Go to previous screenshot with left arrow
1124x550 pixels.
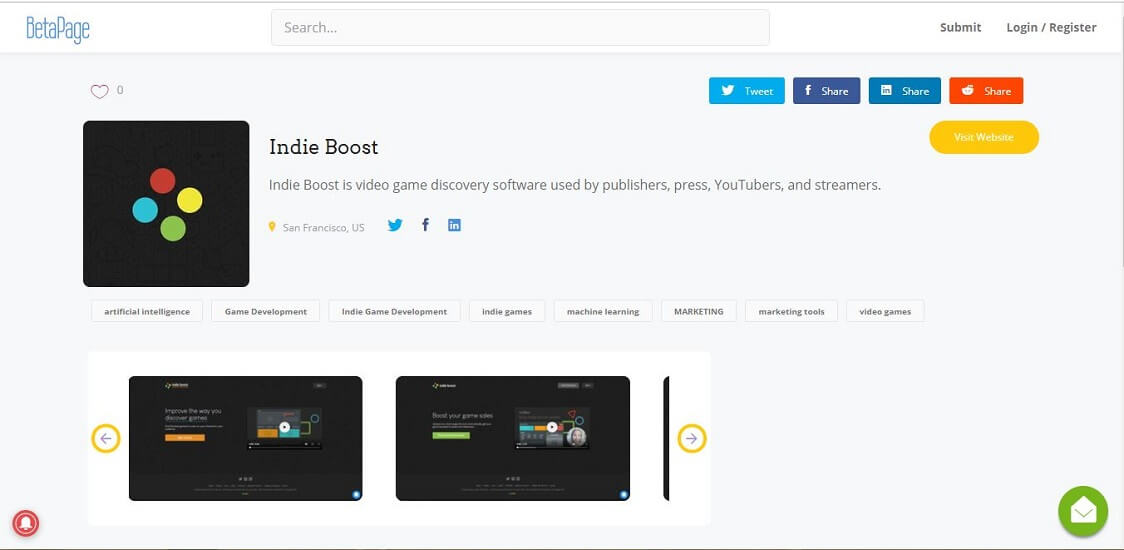(106, 438)
